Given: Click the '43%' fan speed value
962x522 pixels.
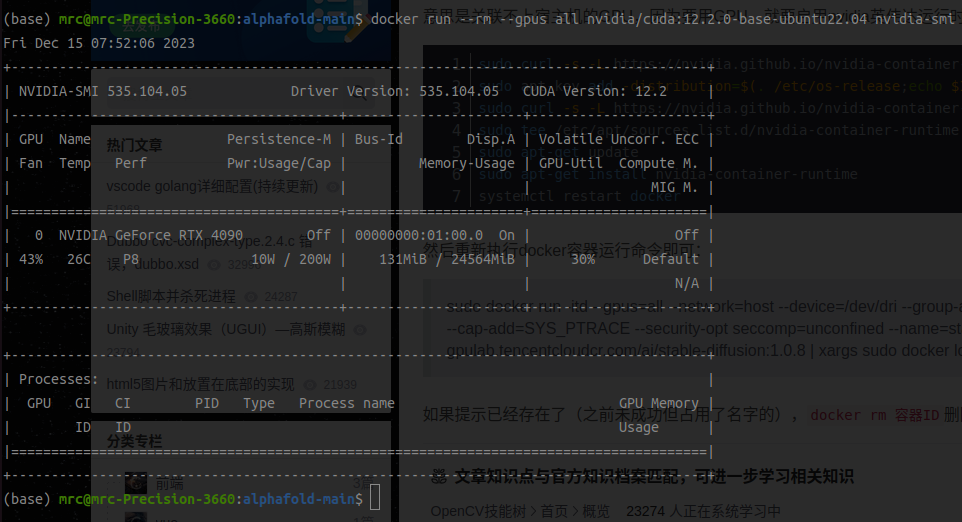Looking at the screenshot, I should click(x=31, y=259).
